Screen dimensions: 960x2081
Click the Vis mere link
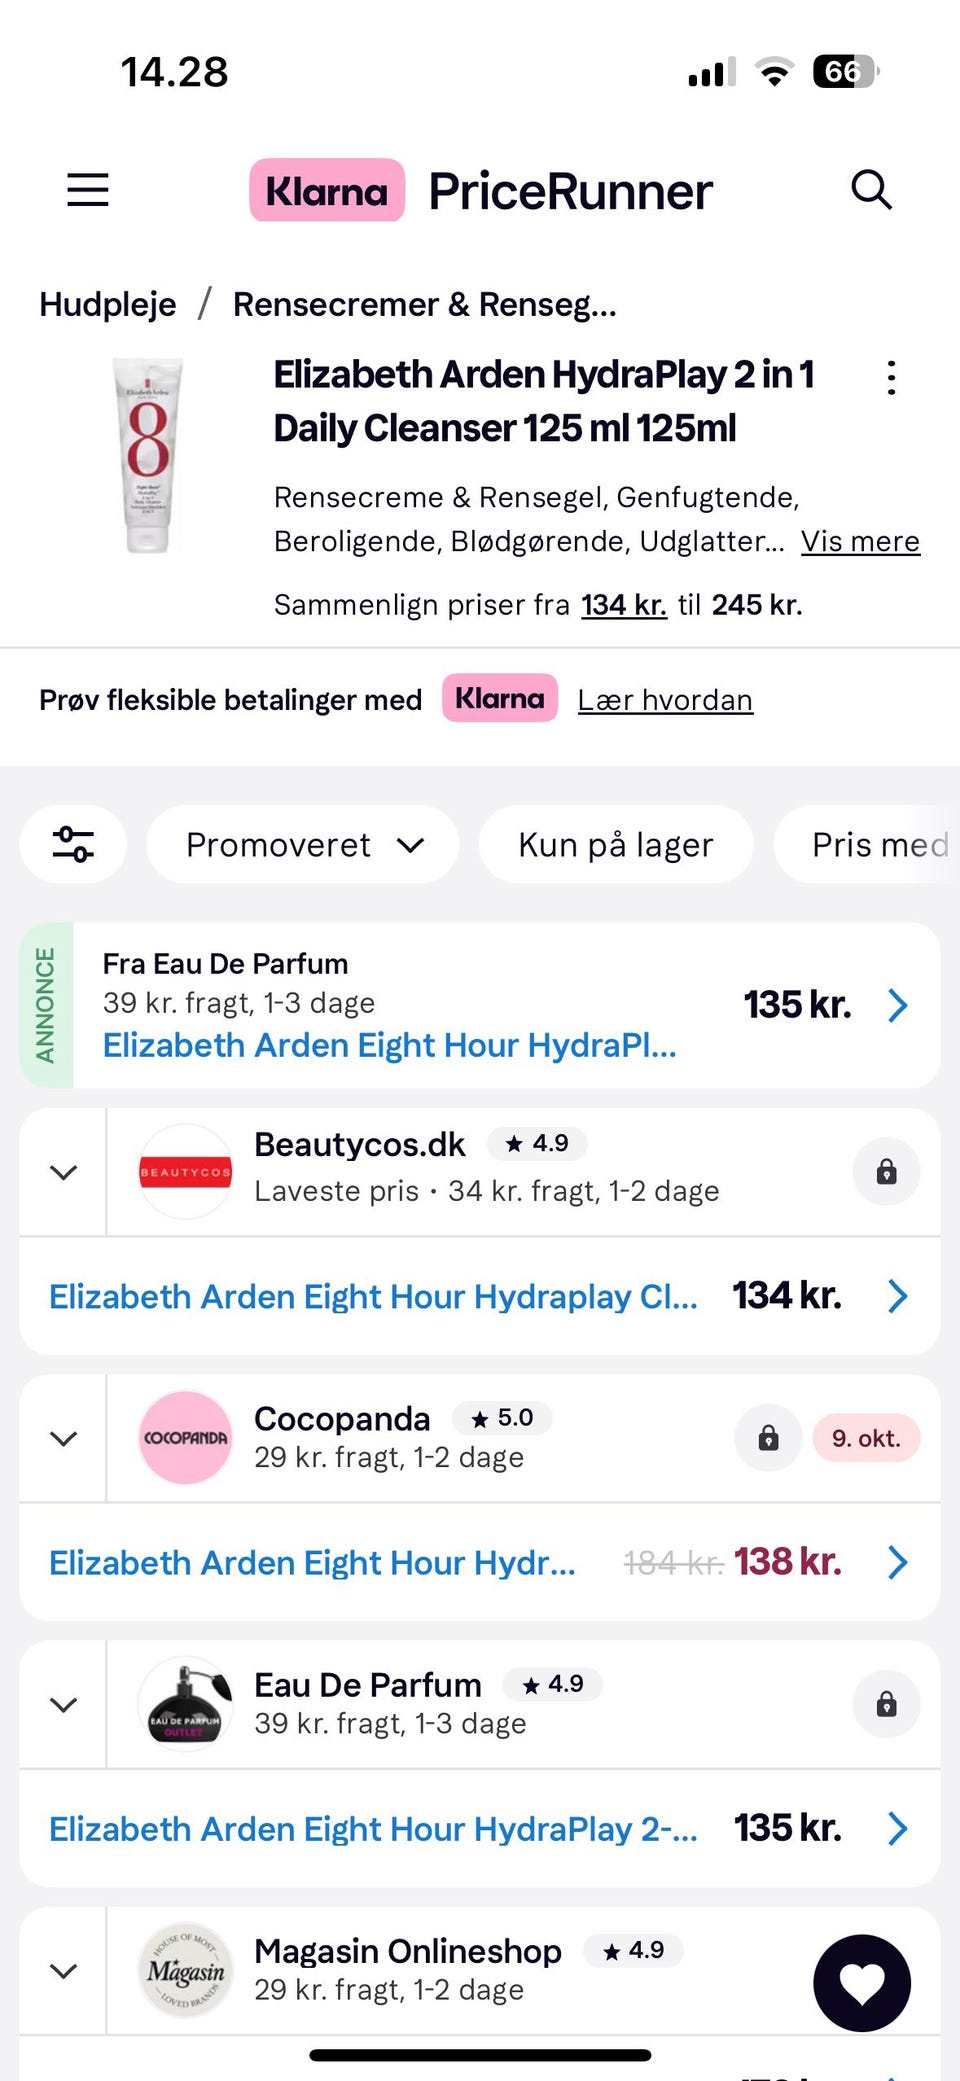point(860,541)
